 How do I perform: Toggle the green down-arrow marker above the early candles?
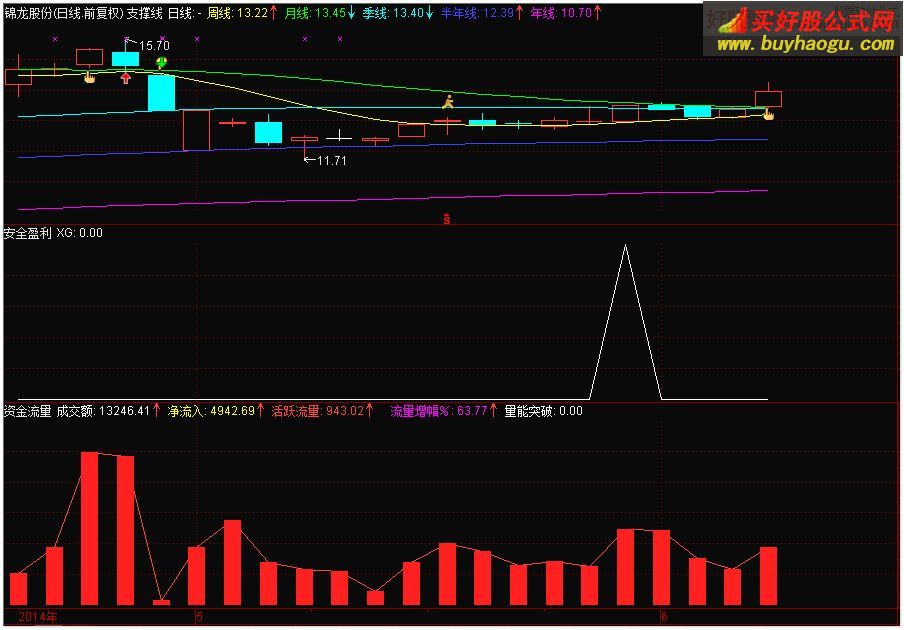(161, 62)
